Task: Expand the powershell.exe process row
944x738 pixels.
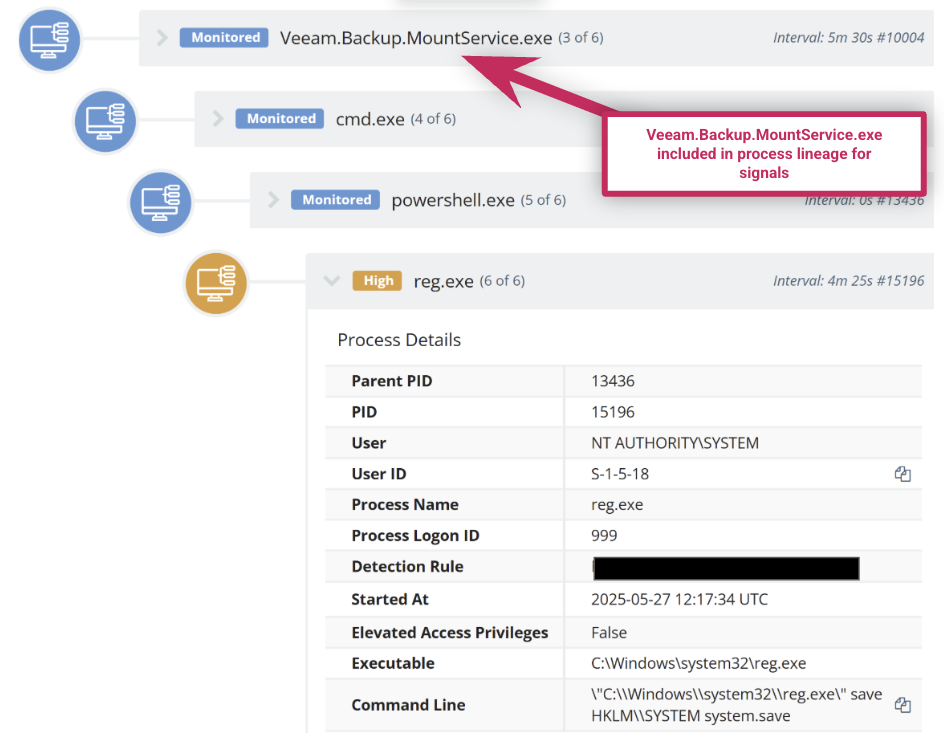Action: pos(273,200)
